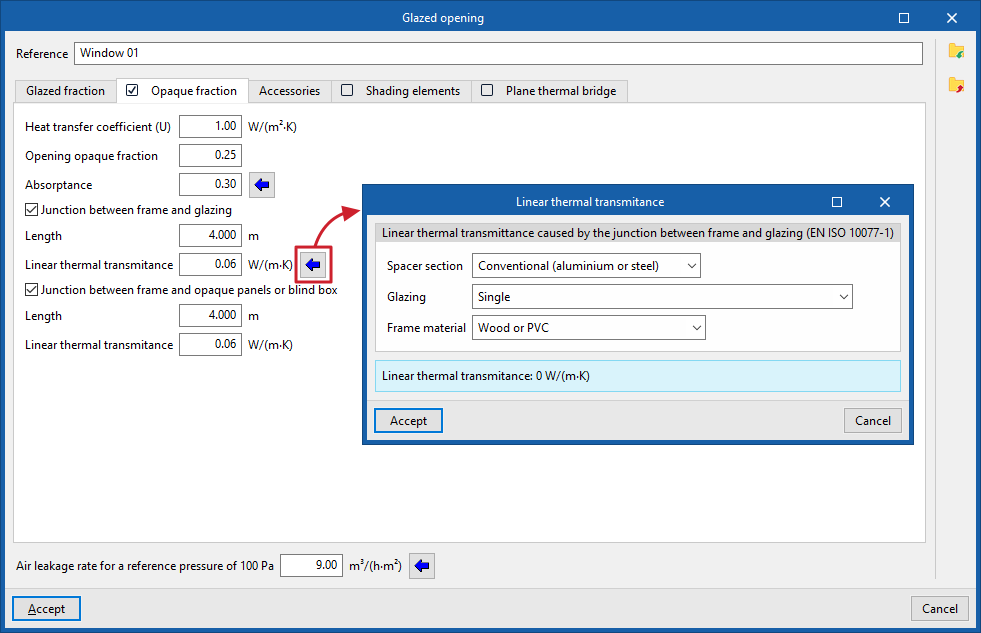The height and width of the screenshot is (633, 981).
Task: Click the folder icon with red arrow
Action: click(x=956, y=84)
